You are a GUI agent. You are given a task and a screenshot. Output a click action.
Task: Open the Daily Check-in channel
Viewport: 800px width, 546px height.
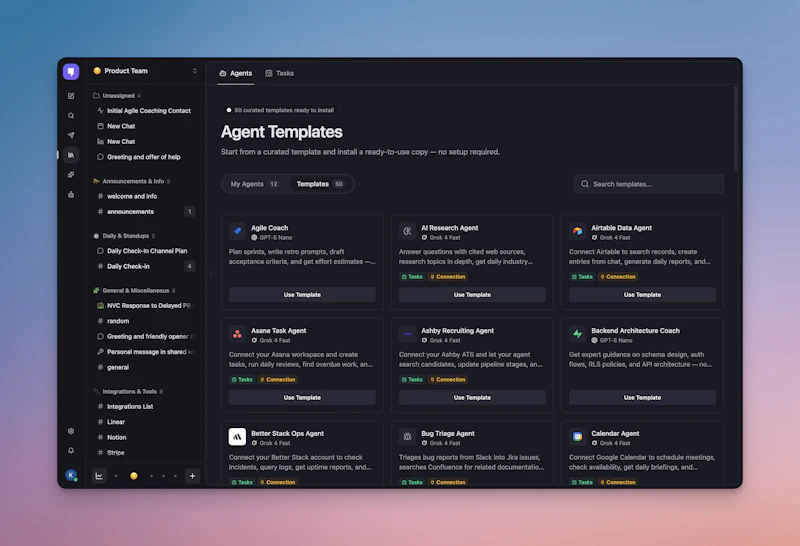(144, 266)
